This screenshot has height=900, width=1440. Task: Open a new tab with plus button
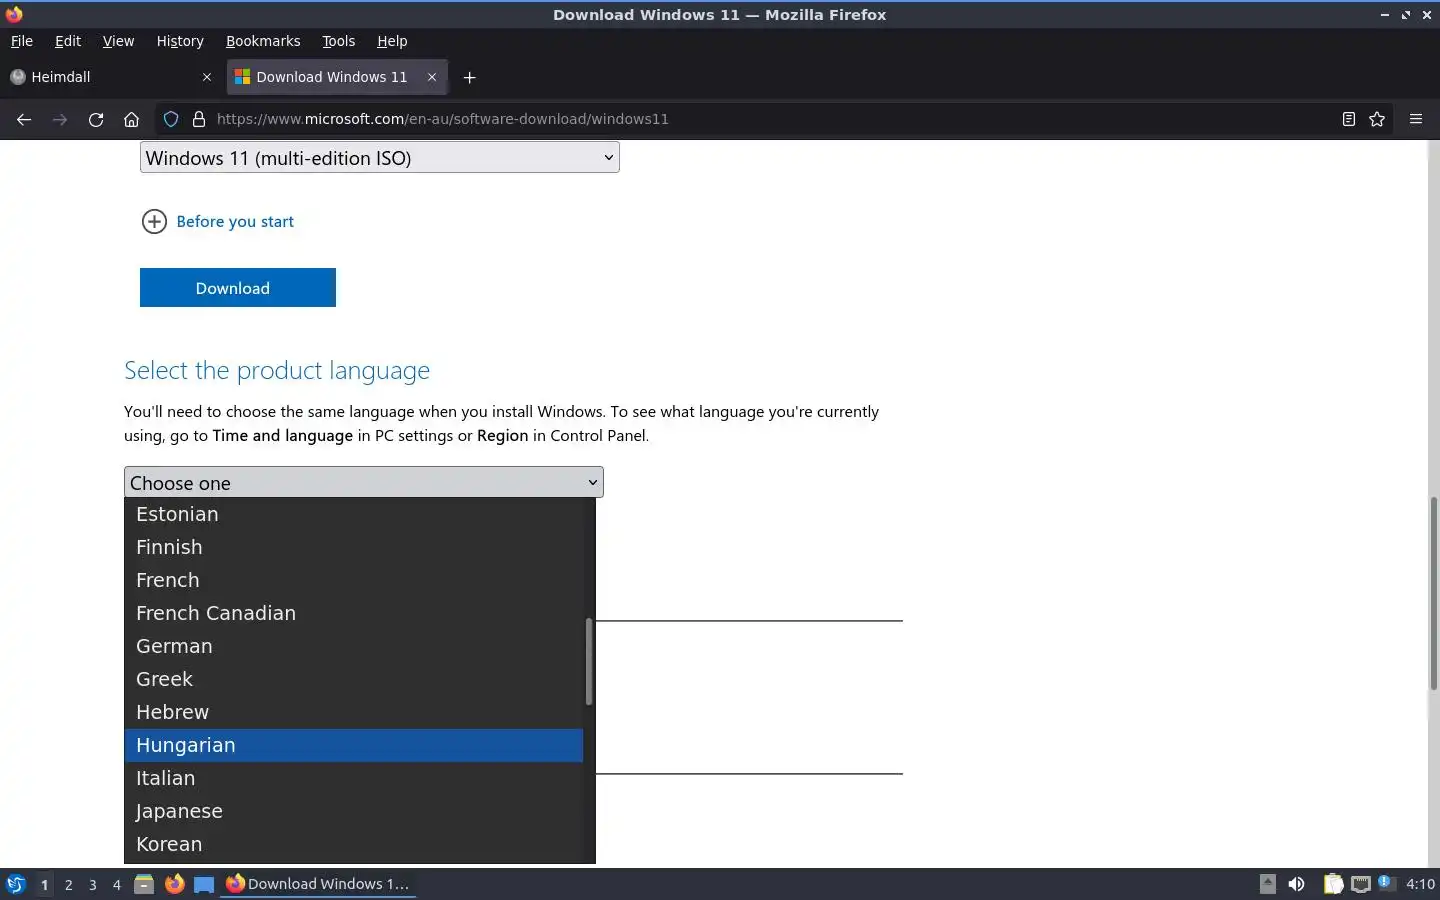click(469, 77)
